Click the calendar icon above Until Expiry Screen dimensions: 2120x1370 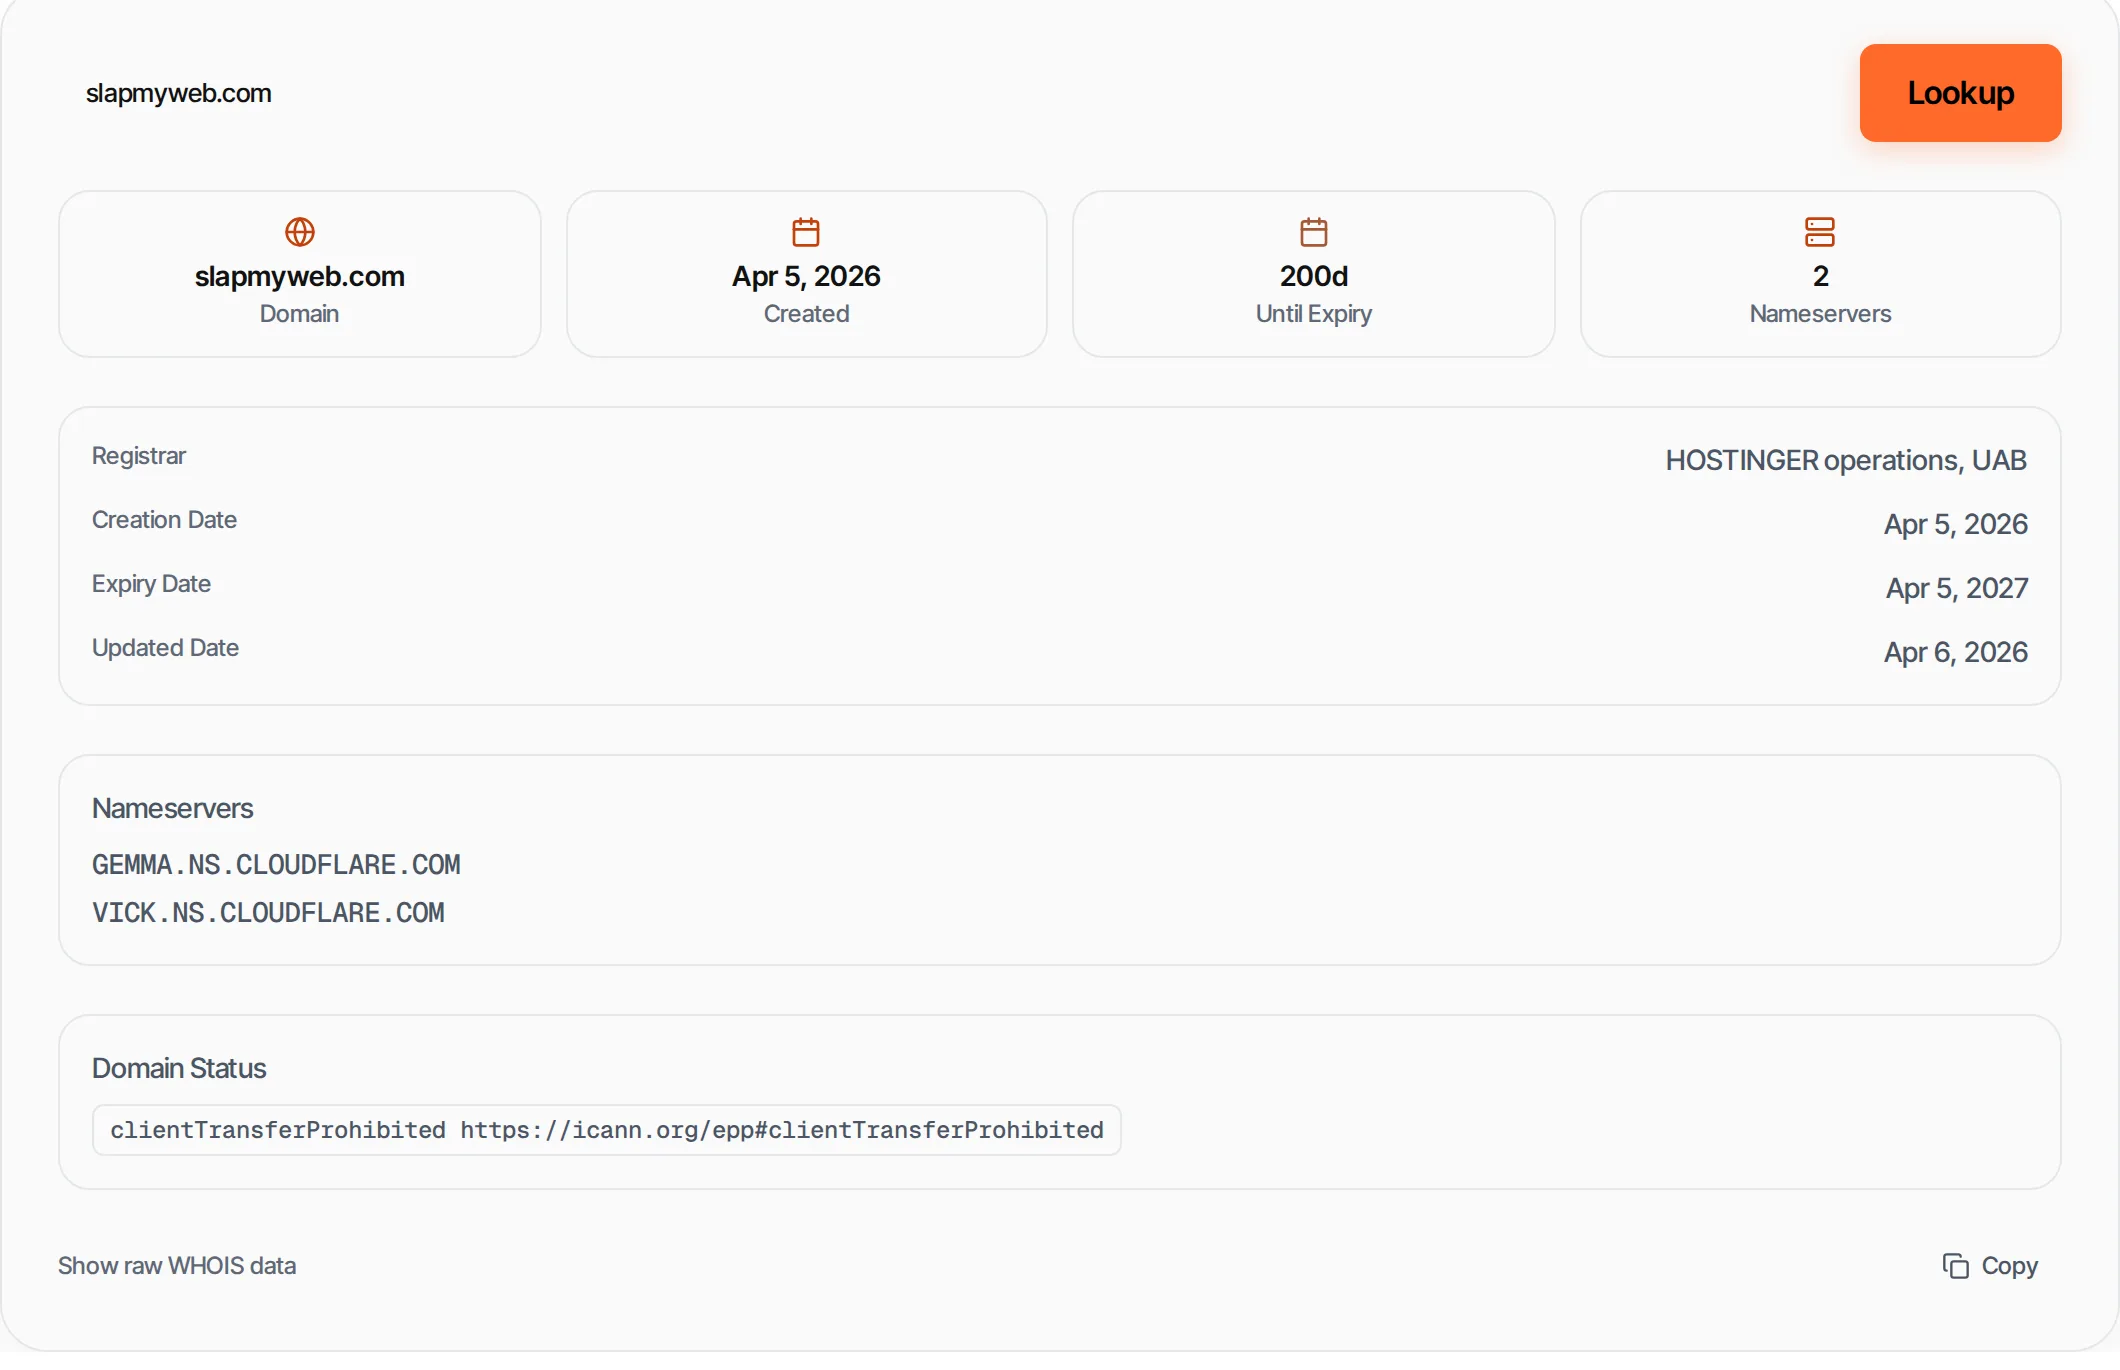(1314, 232)
